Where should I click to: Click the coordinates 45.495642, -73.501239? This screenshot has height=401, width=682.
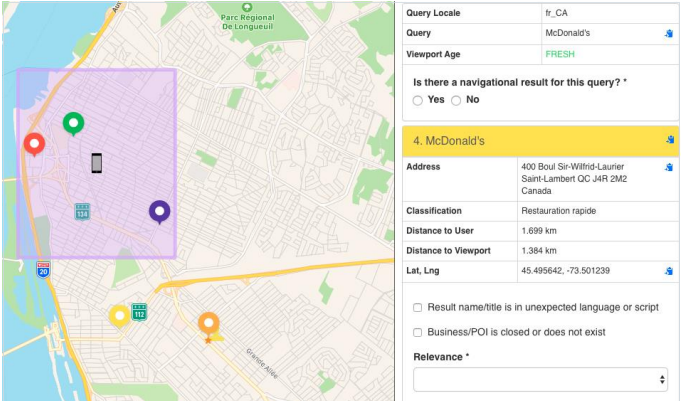point(565,271)
